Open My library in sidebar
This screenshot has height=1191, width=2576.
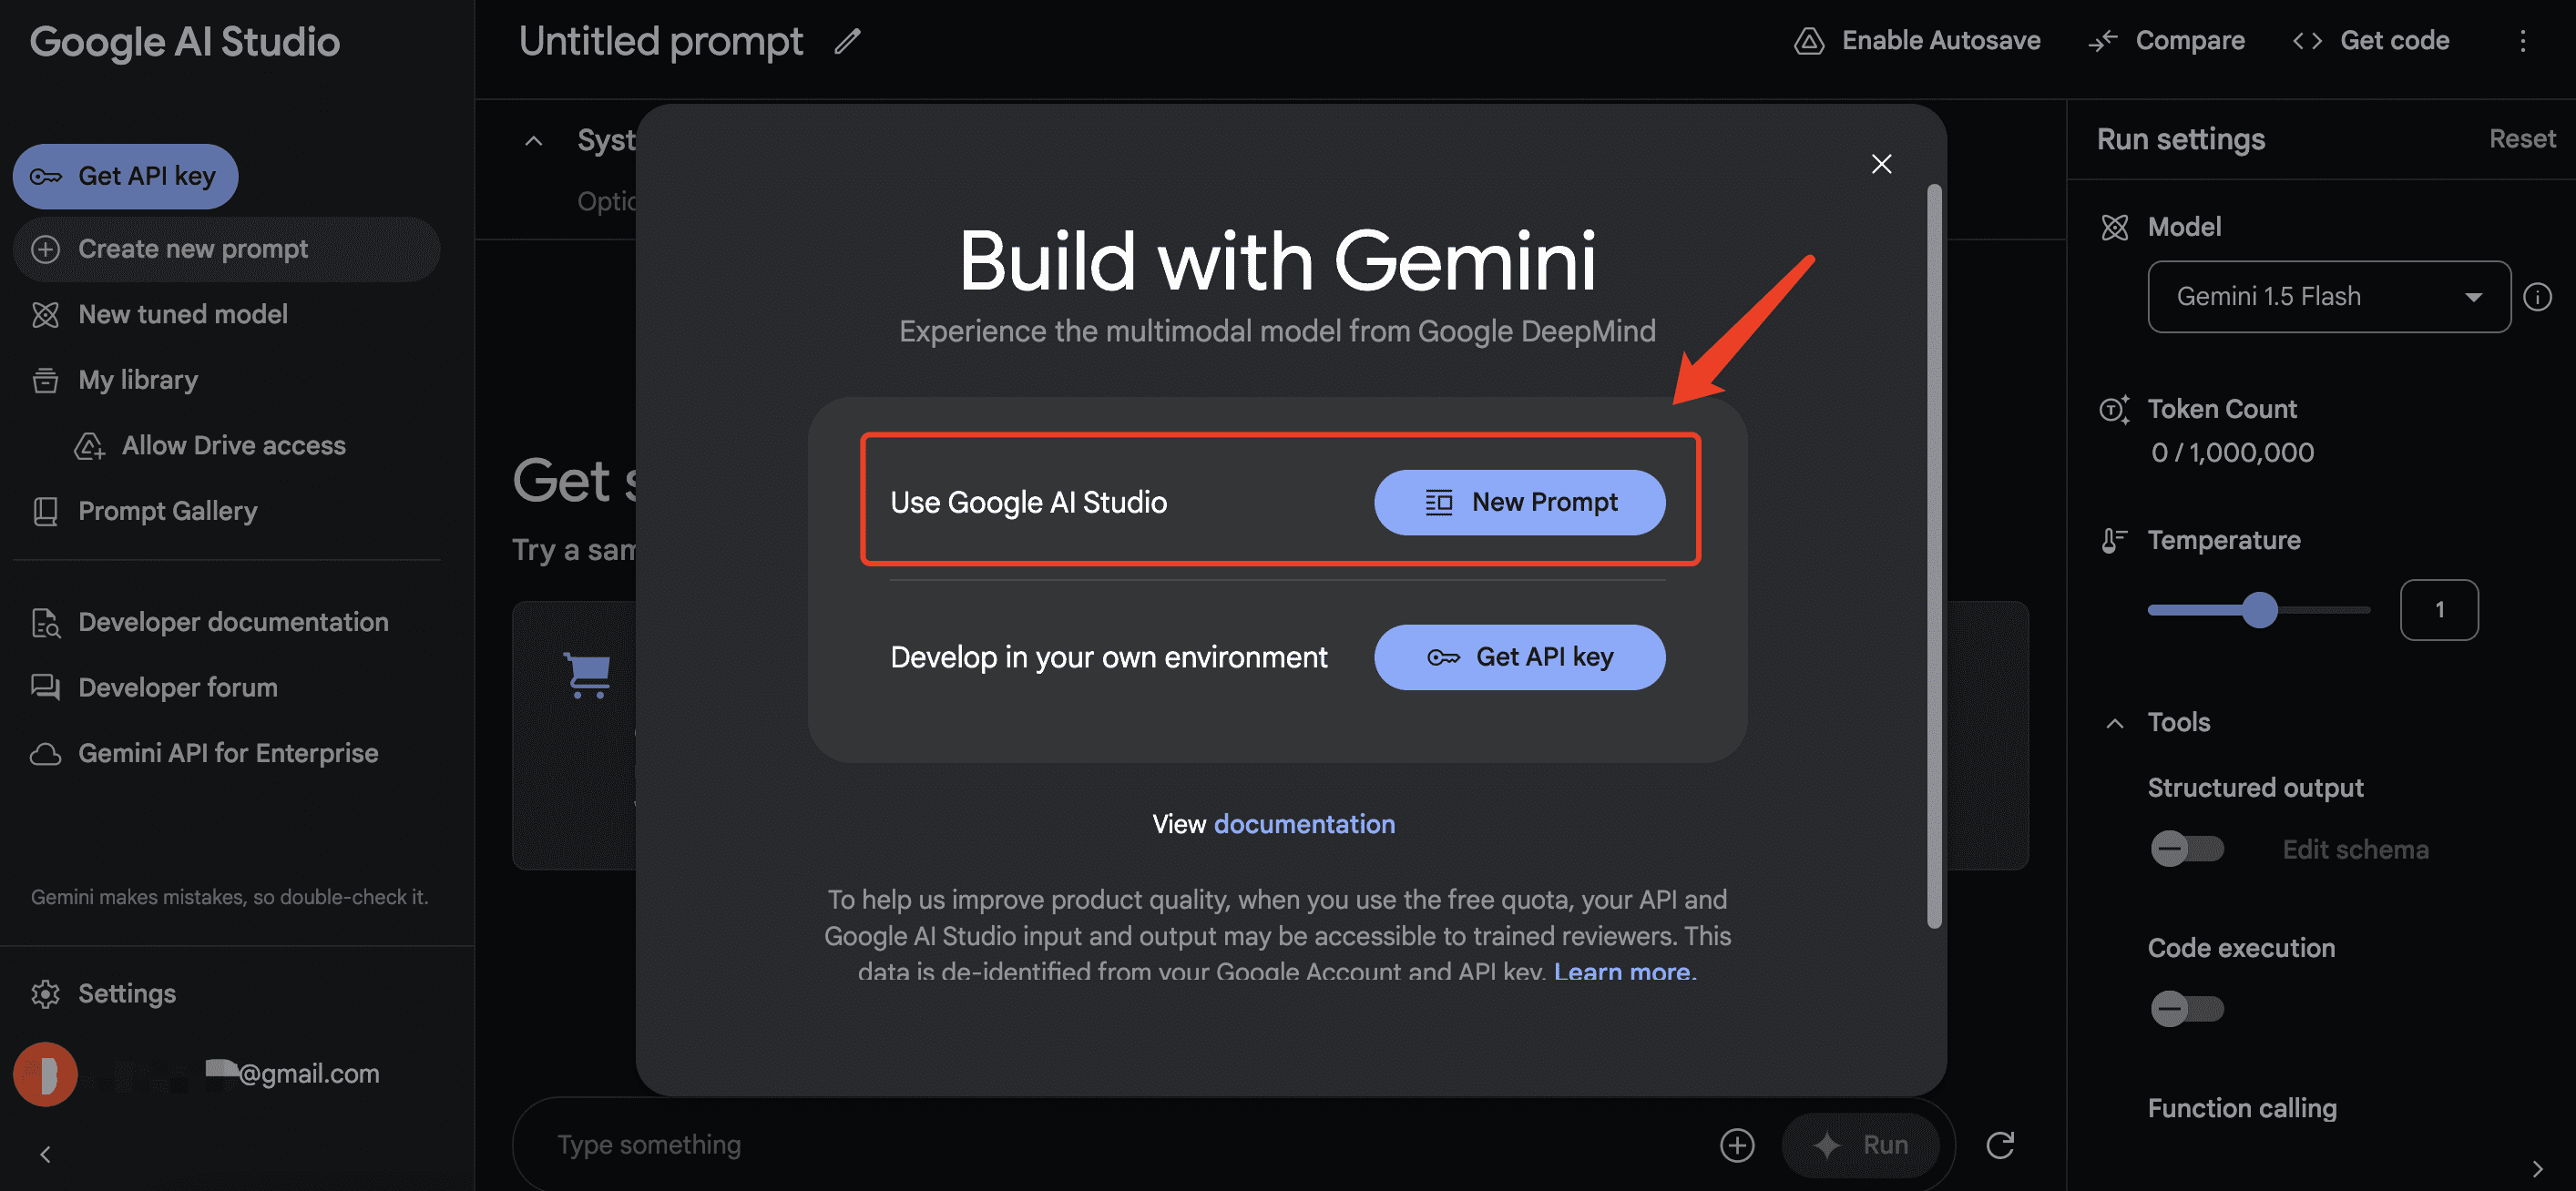138,380
